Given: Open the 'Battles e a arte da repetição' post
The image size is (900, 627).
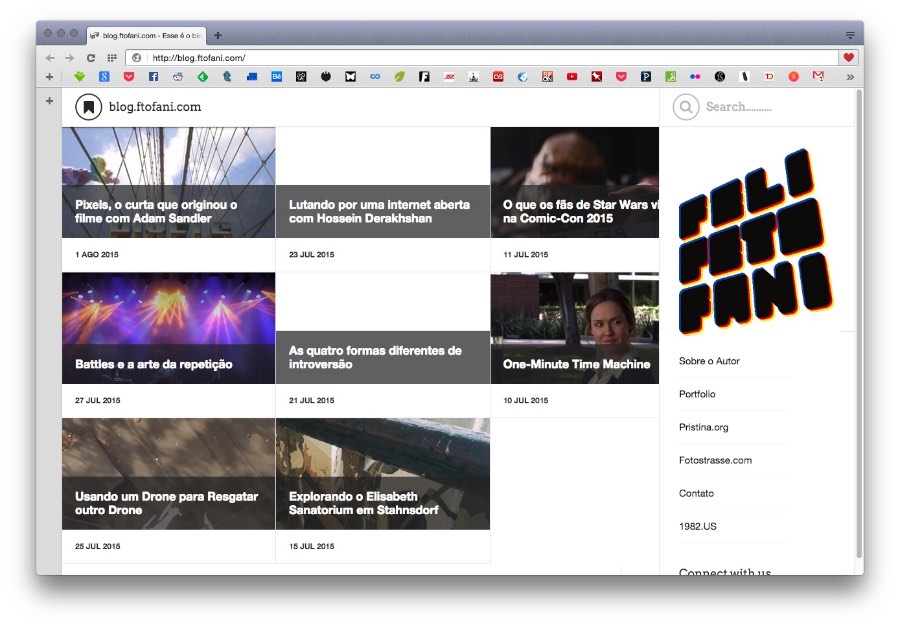Looking at the screenshot, I should [154, 364].
